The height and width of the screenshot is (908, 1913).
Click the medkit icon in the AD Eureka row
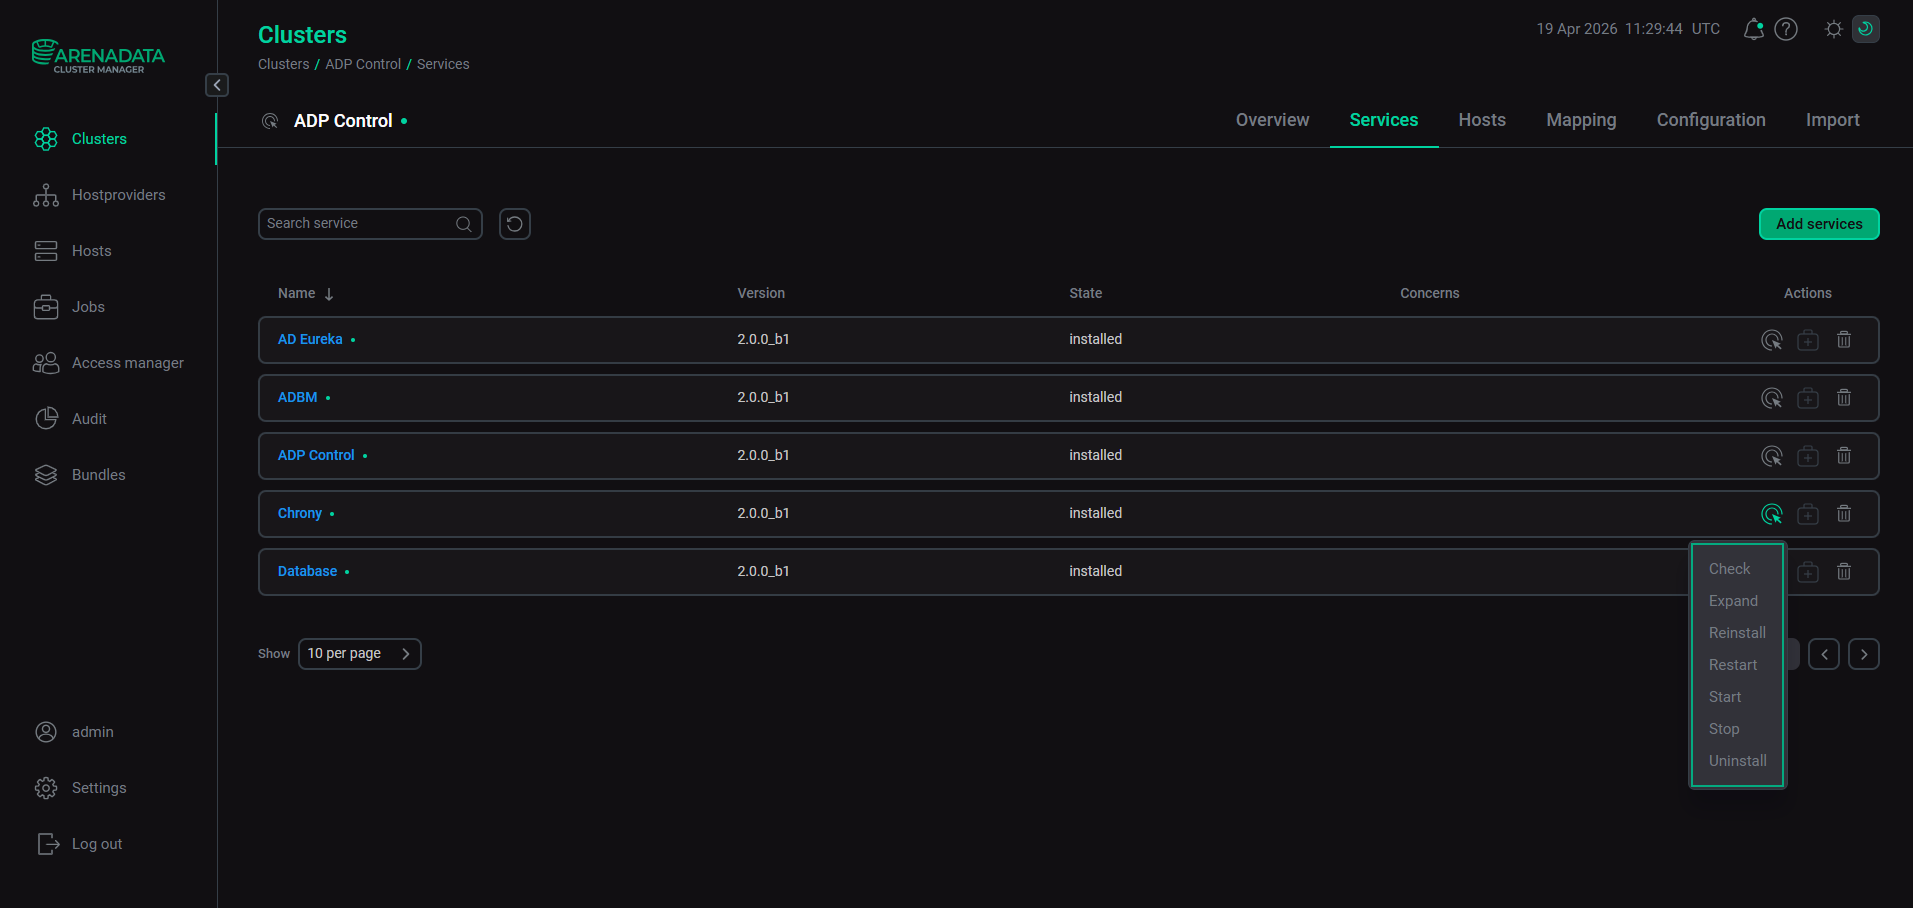click(1808, 340)
